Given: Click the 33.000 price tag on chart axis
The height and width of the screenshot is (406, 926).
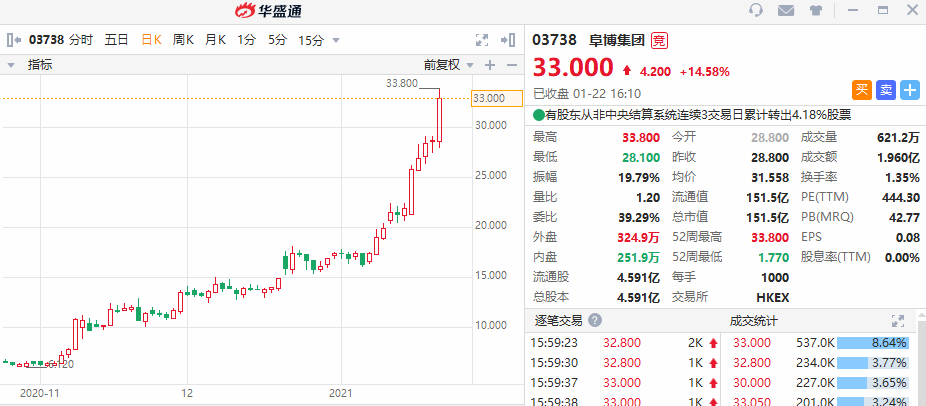Looking at the screenshot, I should coord(497,98).
